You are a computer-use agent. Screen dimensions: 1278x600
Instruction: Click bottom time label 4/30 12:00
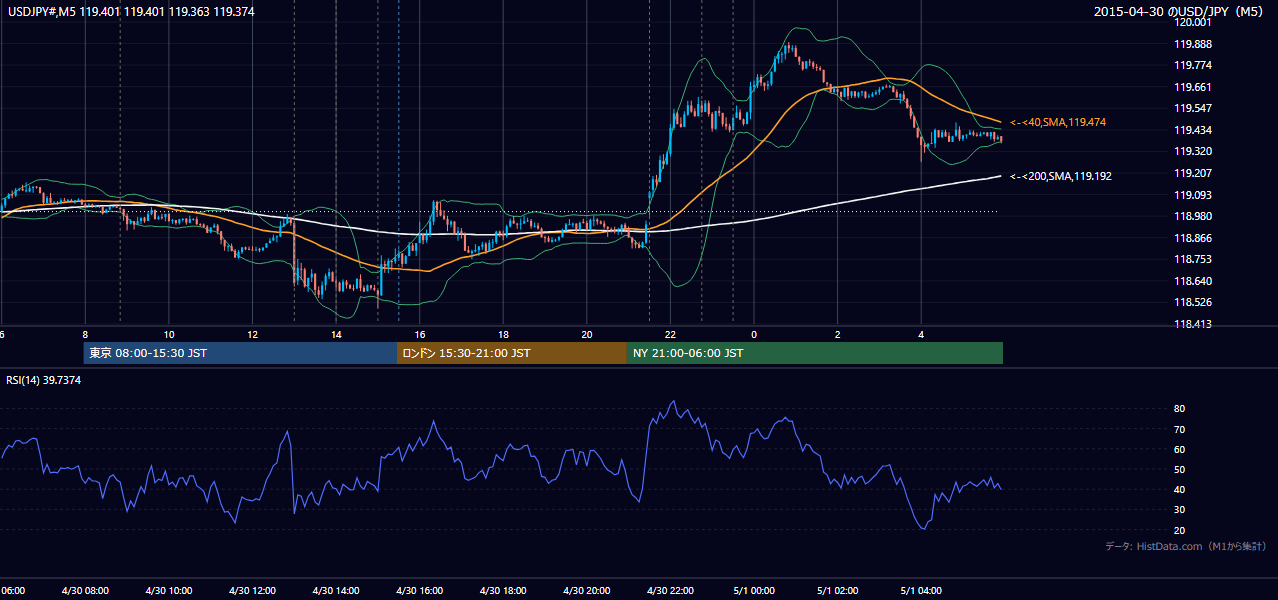point(253,591)
